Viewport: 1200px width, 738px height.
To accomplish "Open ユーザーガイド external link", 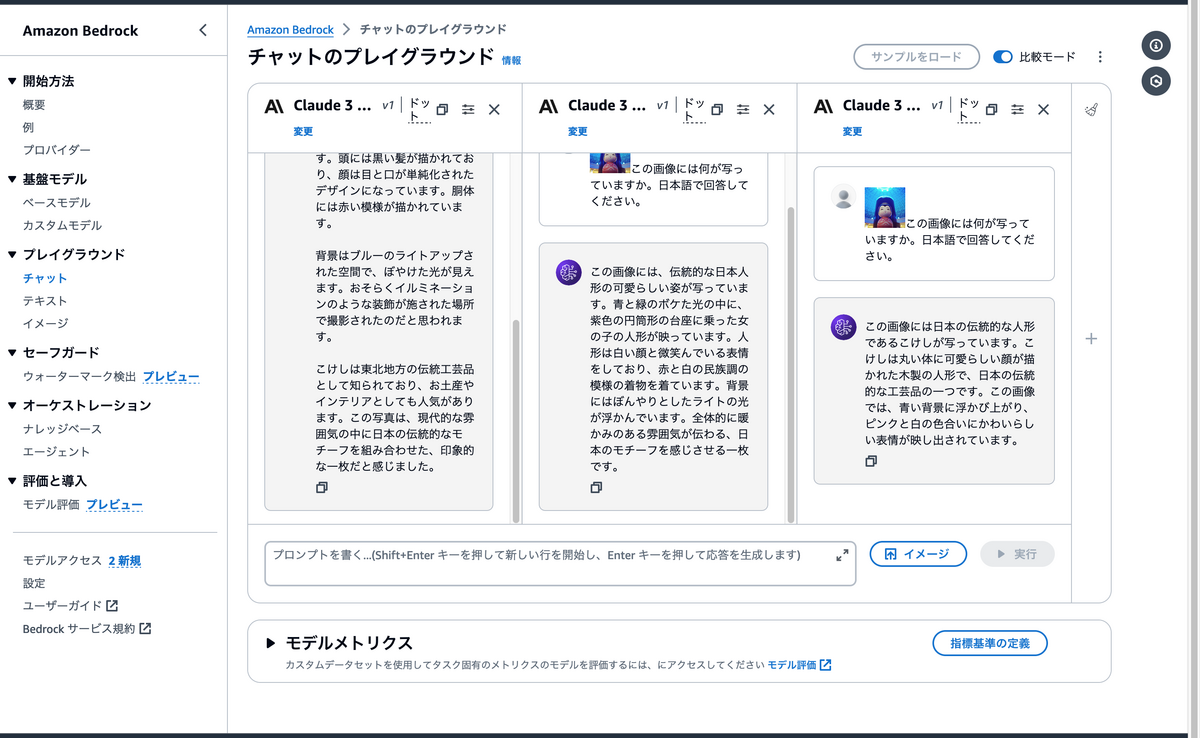I will pyautogui.click(x=70, y=606).
